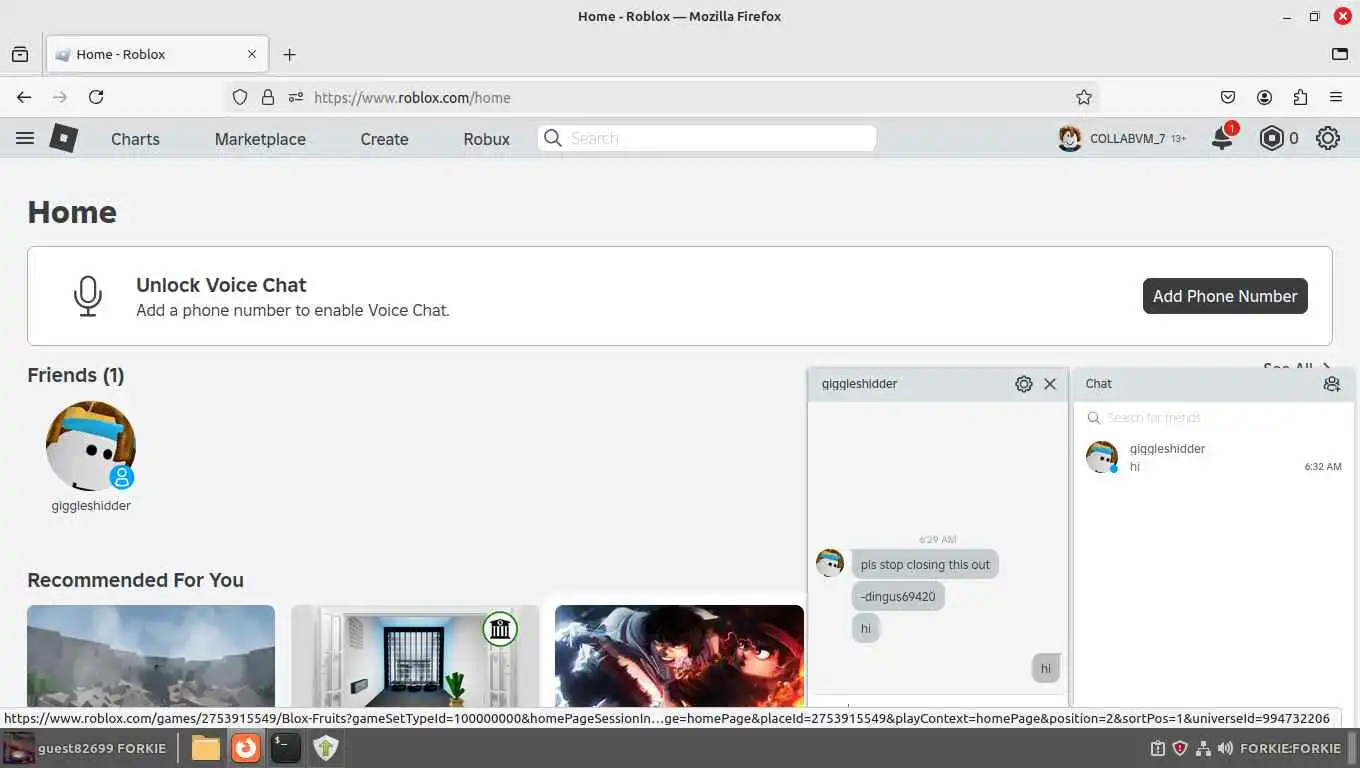Viewport: 1360px width, 768px height.
Task: Launch terminal from the taskbar
Action: click(286, 747)
